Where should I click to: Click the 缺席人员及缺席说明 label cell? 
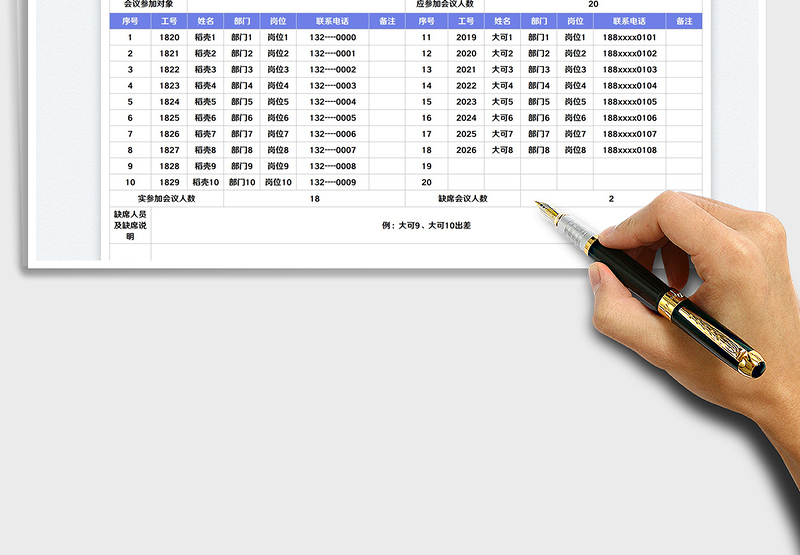click(x=130, y=225)
